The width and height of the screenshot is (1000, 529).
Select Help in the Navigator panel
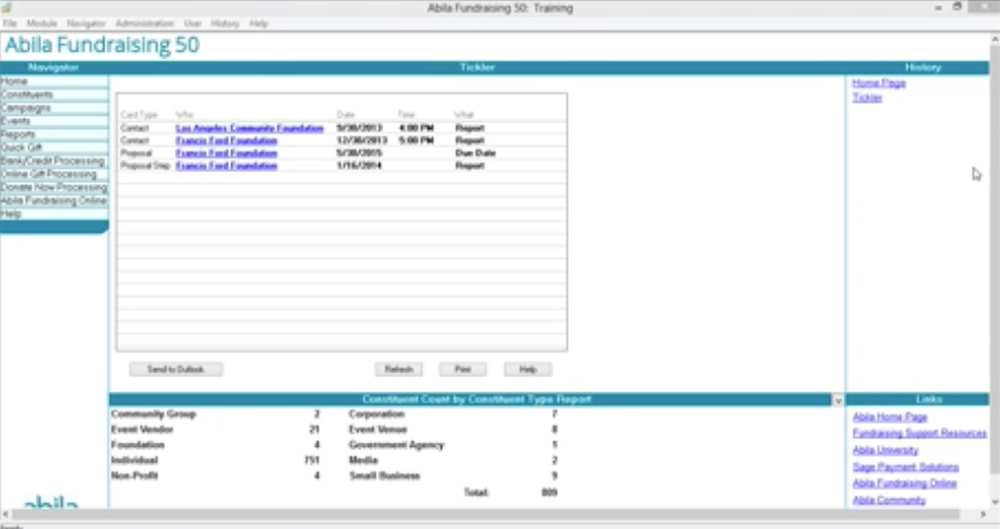pos(54,214)
